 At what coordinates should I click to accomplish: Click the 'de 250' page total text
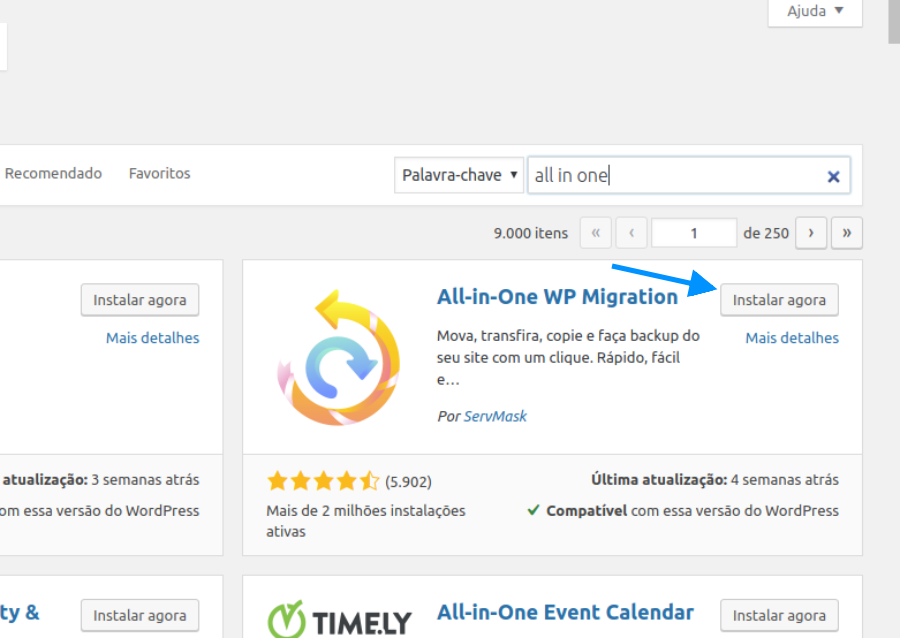point(766,233)
